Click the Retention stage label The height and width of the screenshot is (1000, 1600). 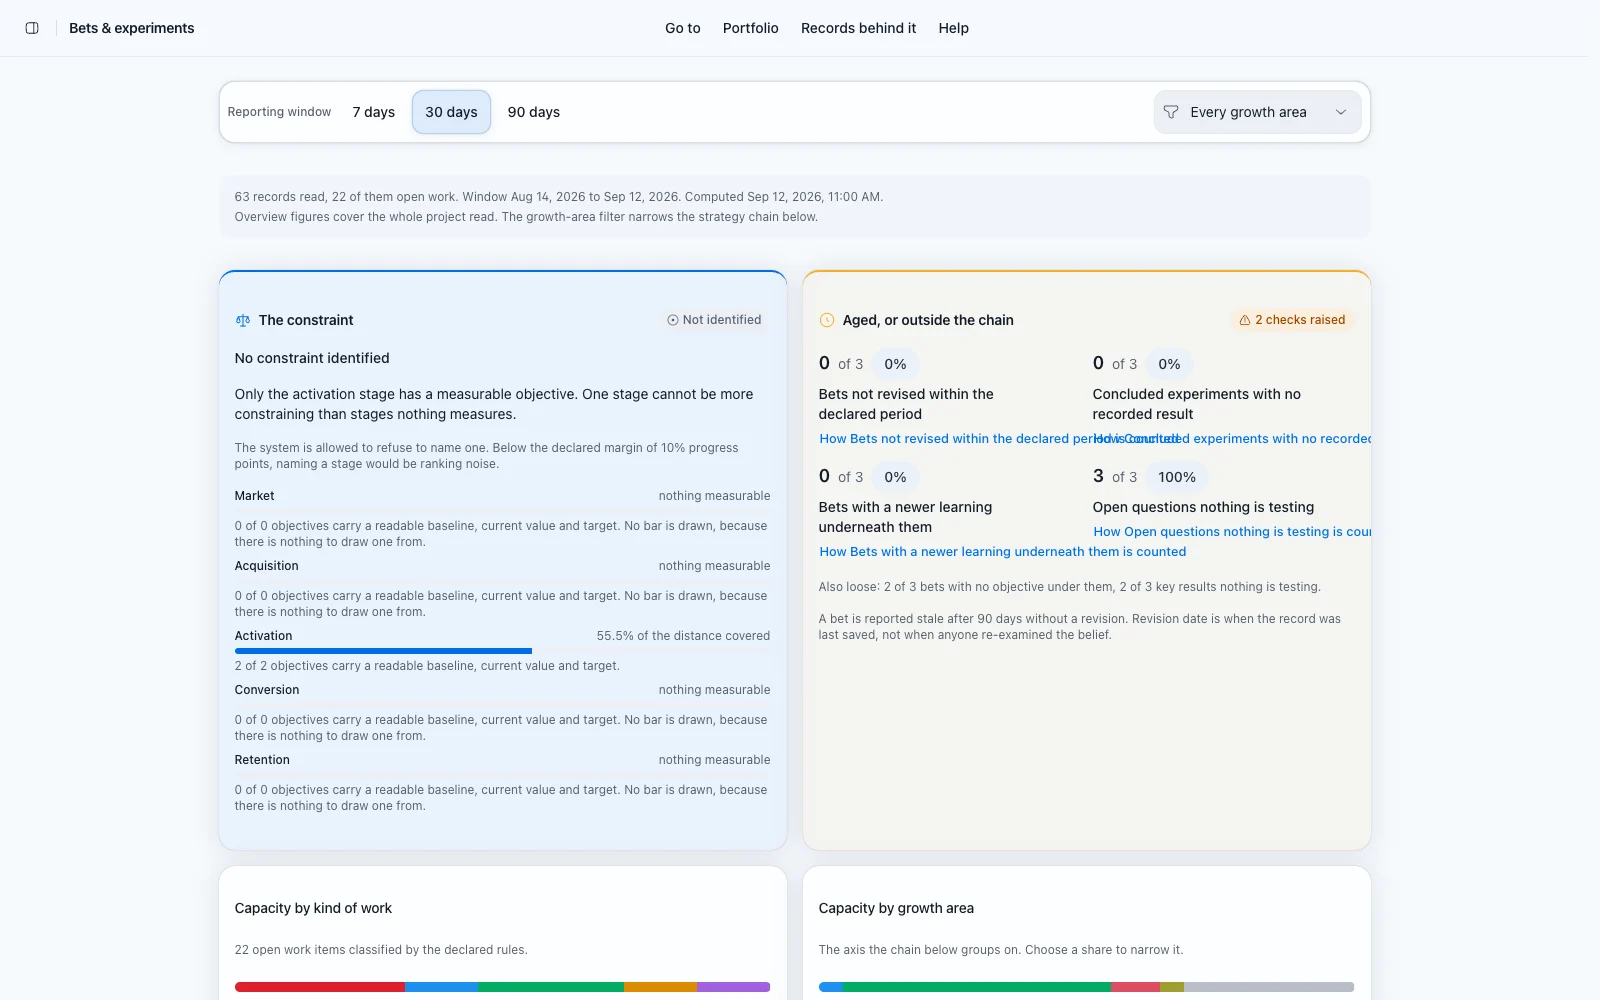pyautogui.click(x=262, y=760)
